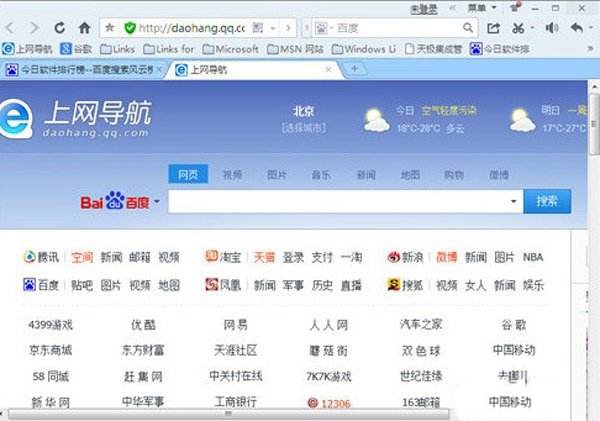Open the 4399游戏 link

click(50, 325)
